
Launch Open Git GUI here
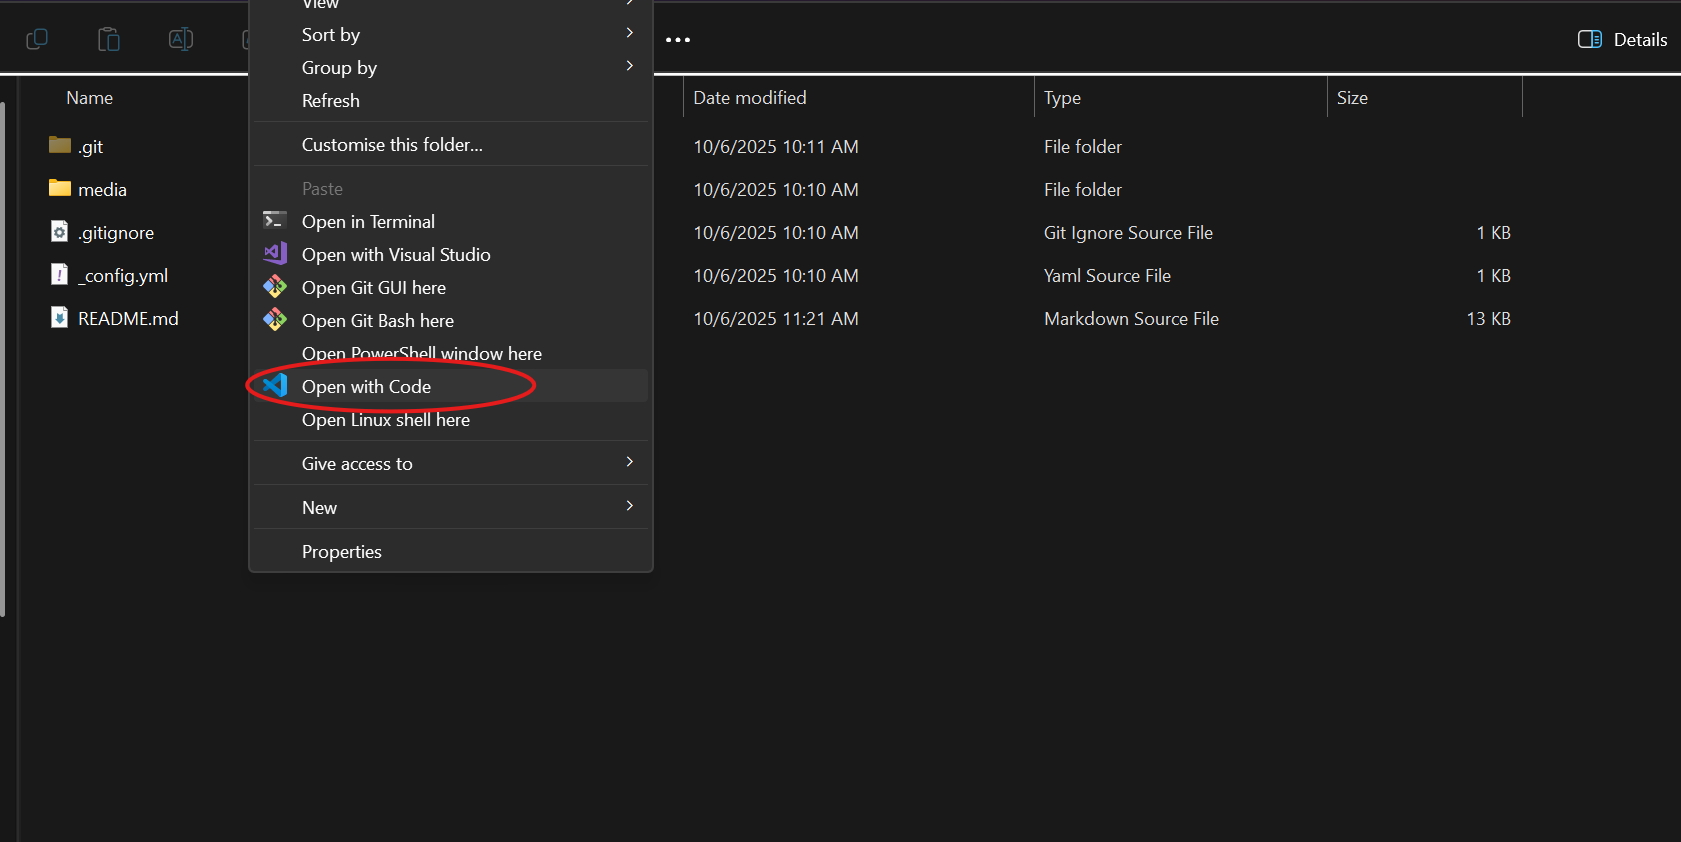pos(374,288)
